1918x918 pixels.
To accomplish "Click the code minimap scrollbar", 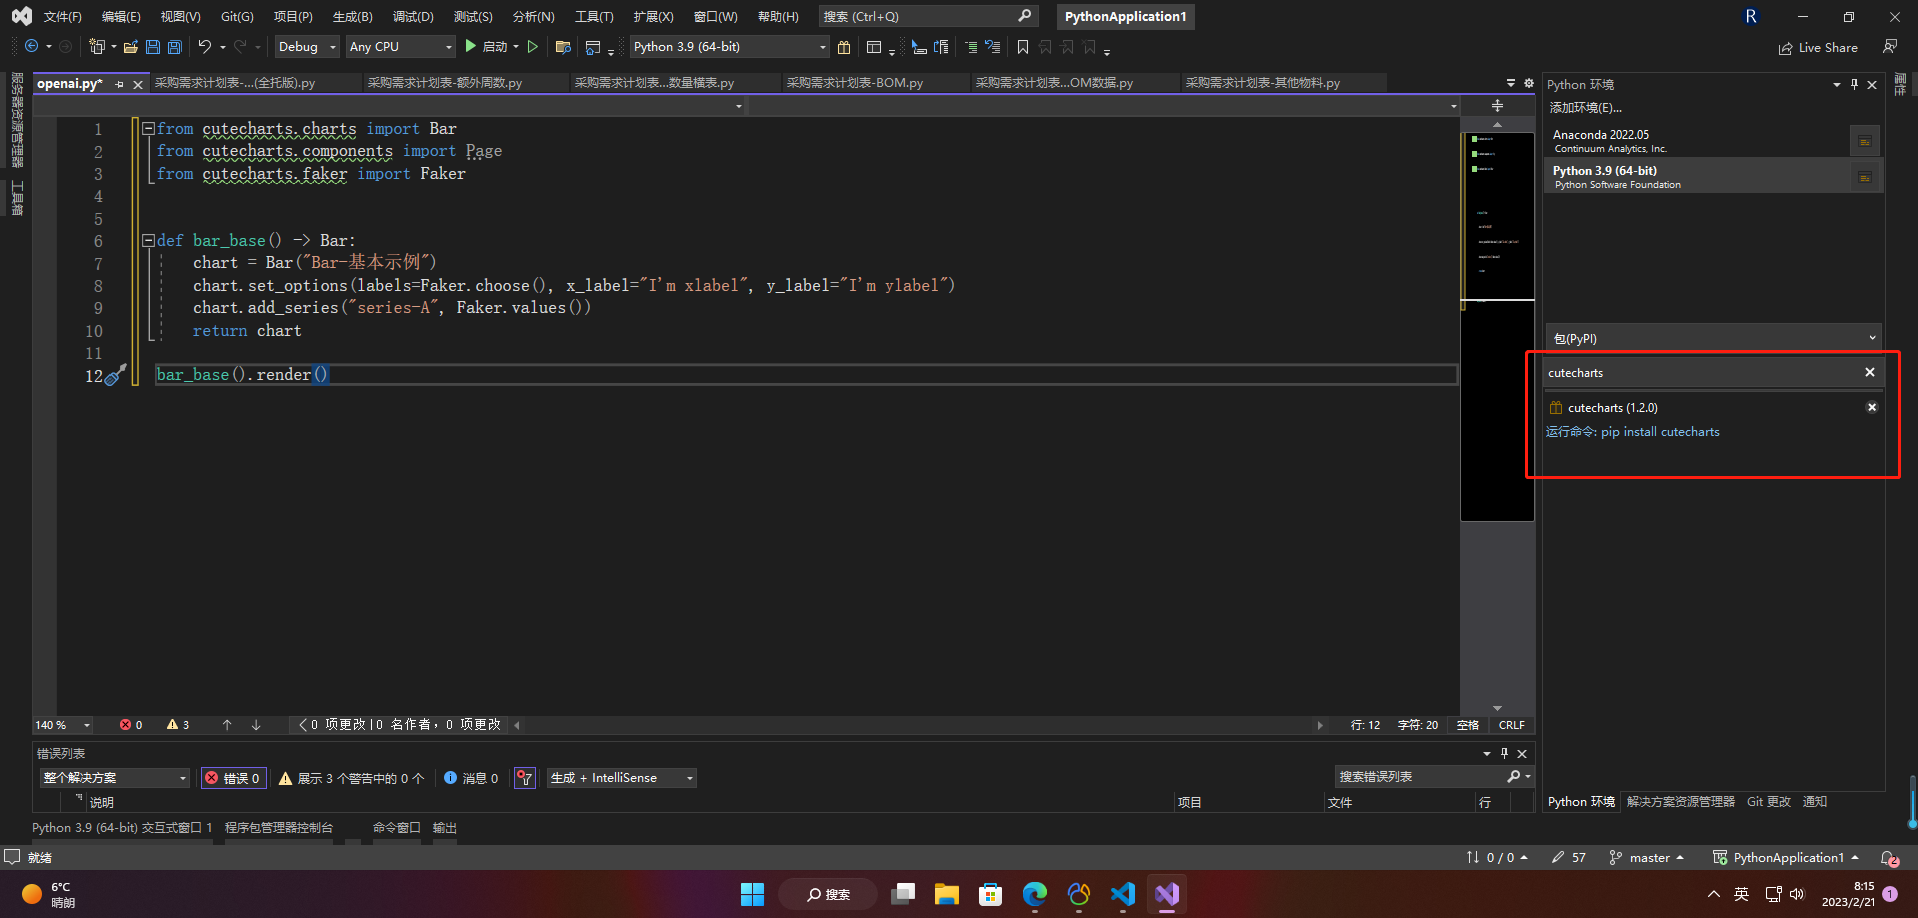I will point(1497,326).
